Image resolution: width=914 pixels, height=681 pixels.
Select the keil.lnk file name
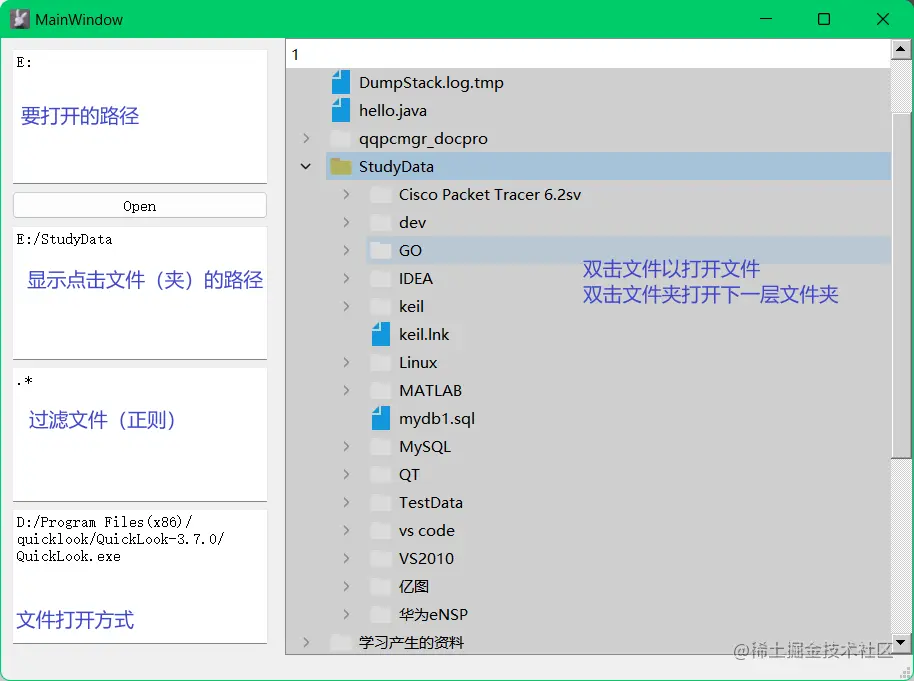click(424, 335)
